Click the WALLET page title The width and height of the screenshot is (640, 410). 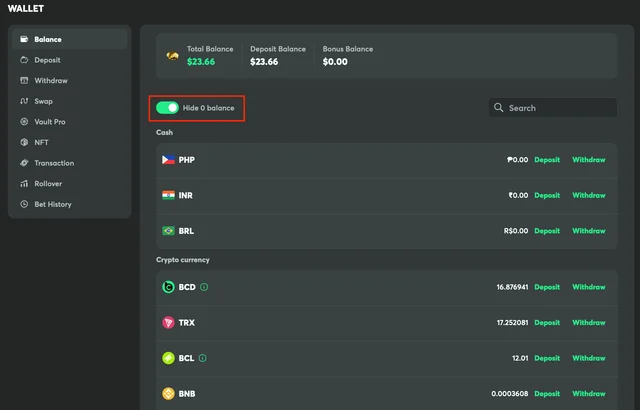[x=26, y=9]
